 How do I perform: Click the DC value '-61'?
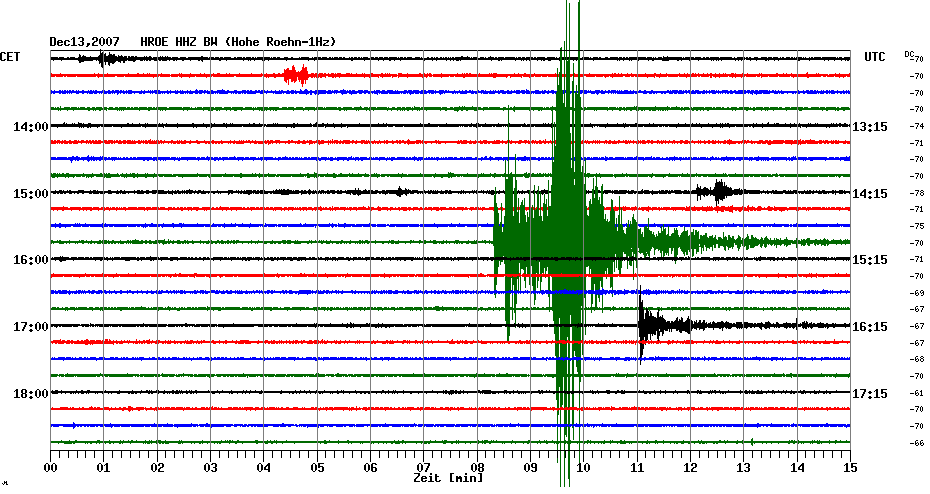pyautogui.click(x=917, y=394)
